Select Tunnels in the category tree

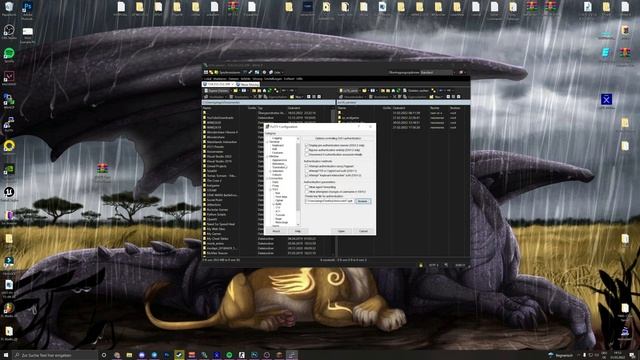(280, 215)
